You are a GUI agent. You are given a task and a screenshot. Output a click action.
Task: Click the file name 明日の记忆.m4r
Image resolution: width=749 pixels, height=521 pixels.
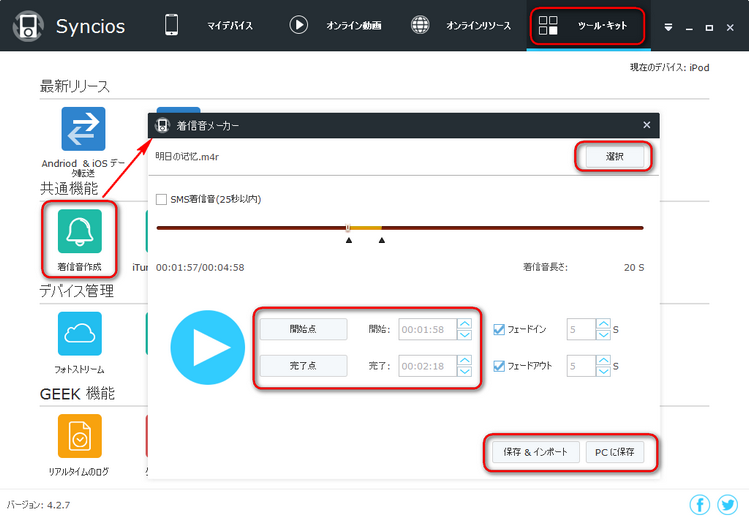coord(187,157)
